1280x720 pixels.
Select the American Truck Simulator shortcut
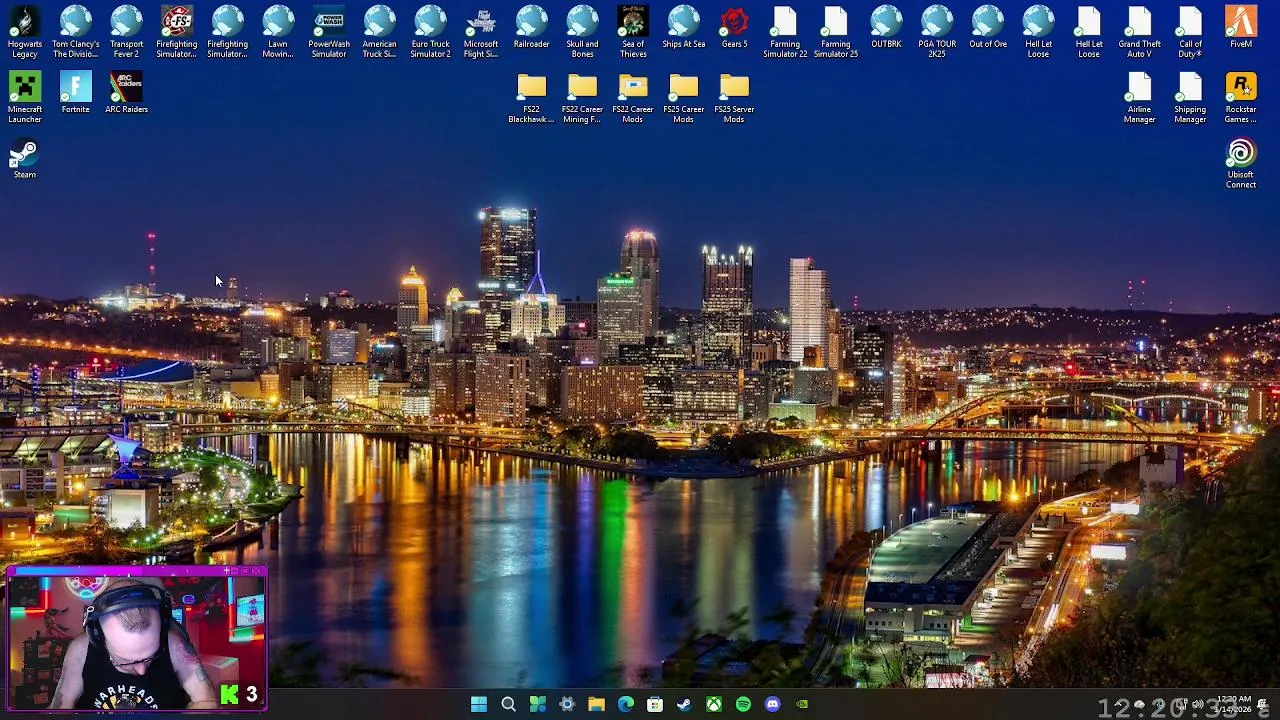[379, 32]
